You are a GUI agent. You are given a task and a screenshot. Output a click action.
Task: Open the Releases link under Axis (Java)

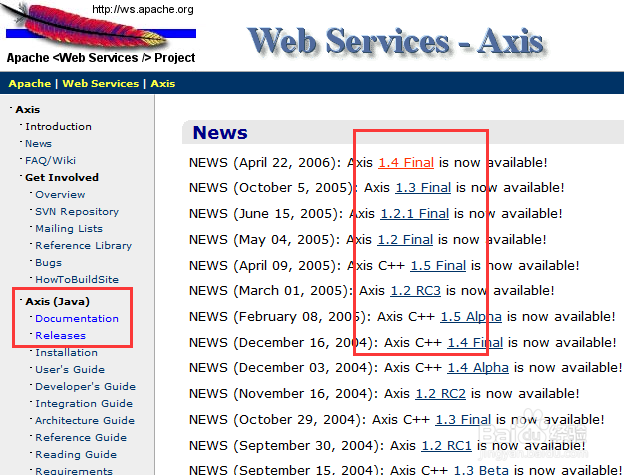(60, 336)
